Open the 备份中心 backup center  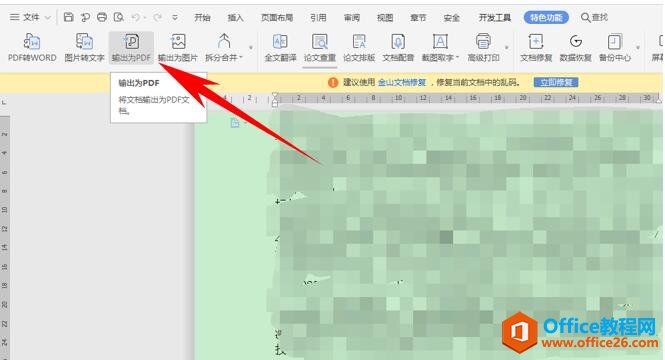[x=615, y=48]
